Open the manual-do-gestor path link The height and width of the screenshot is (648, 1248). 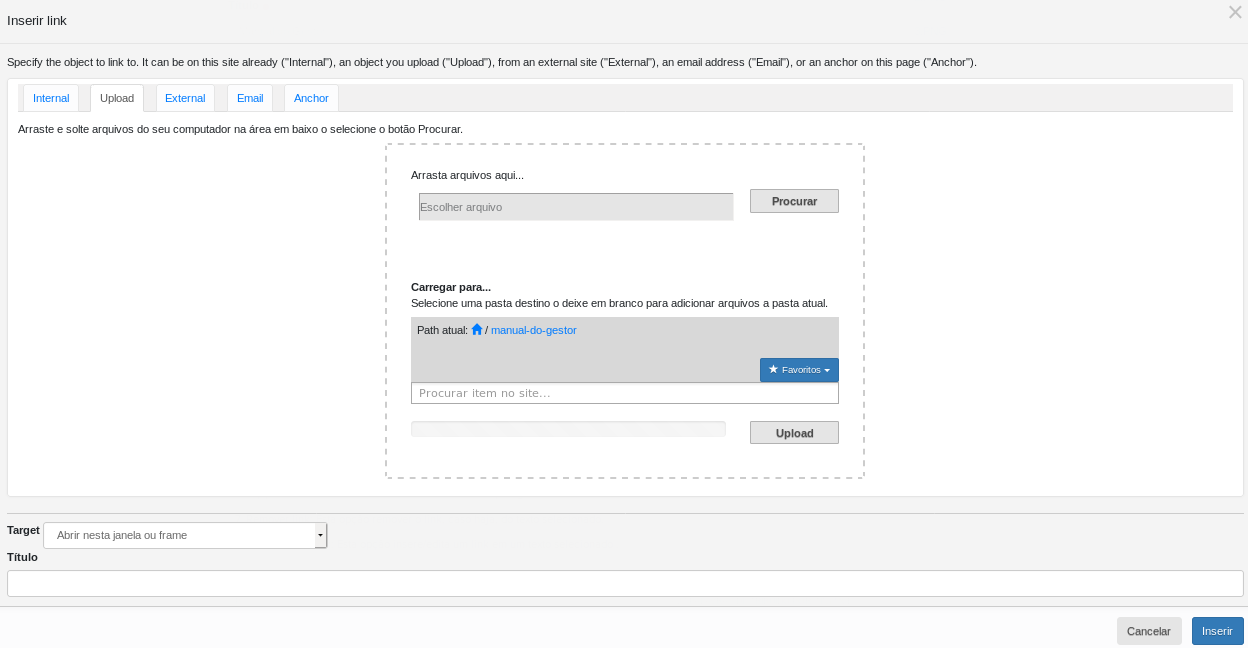(533, 330)
